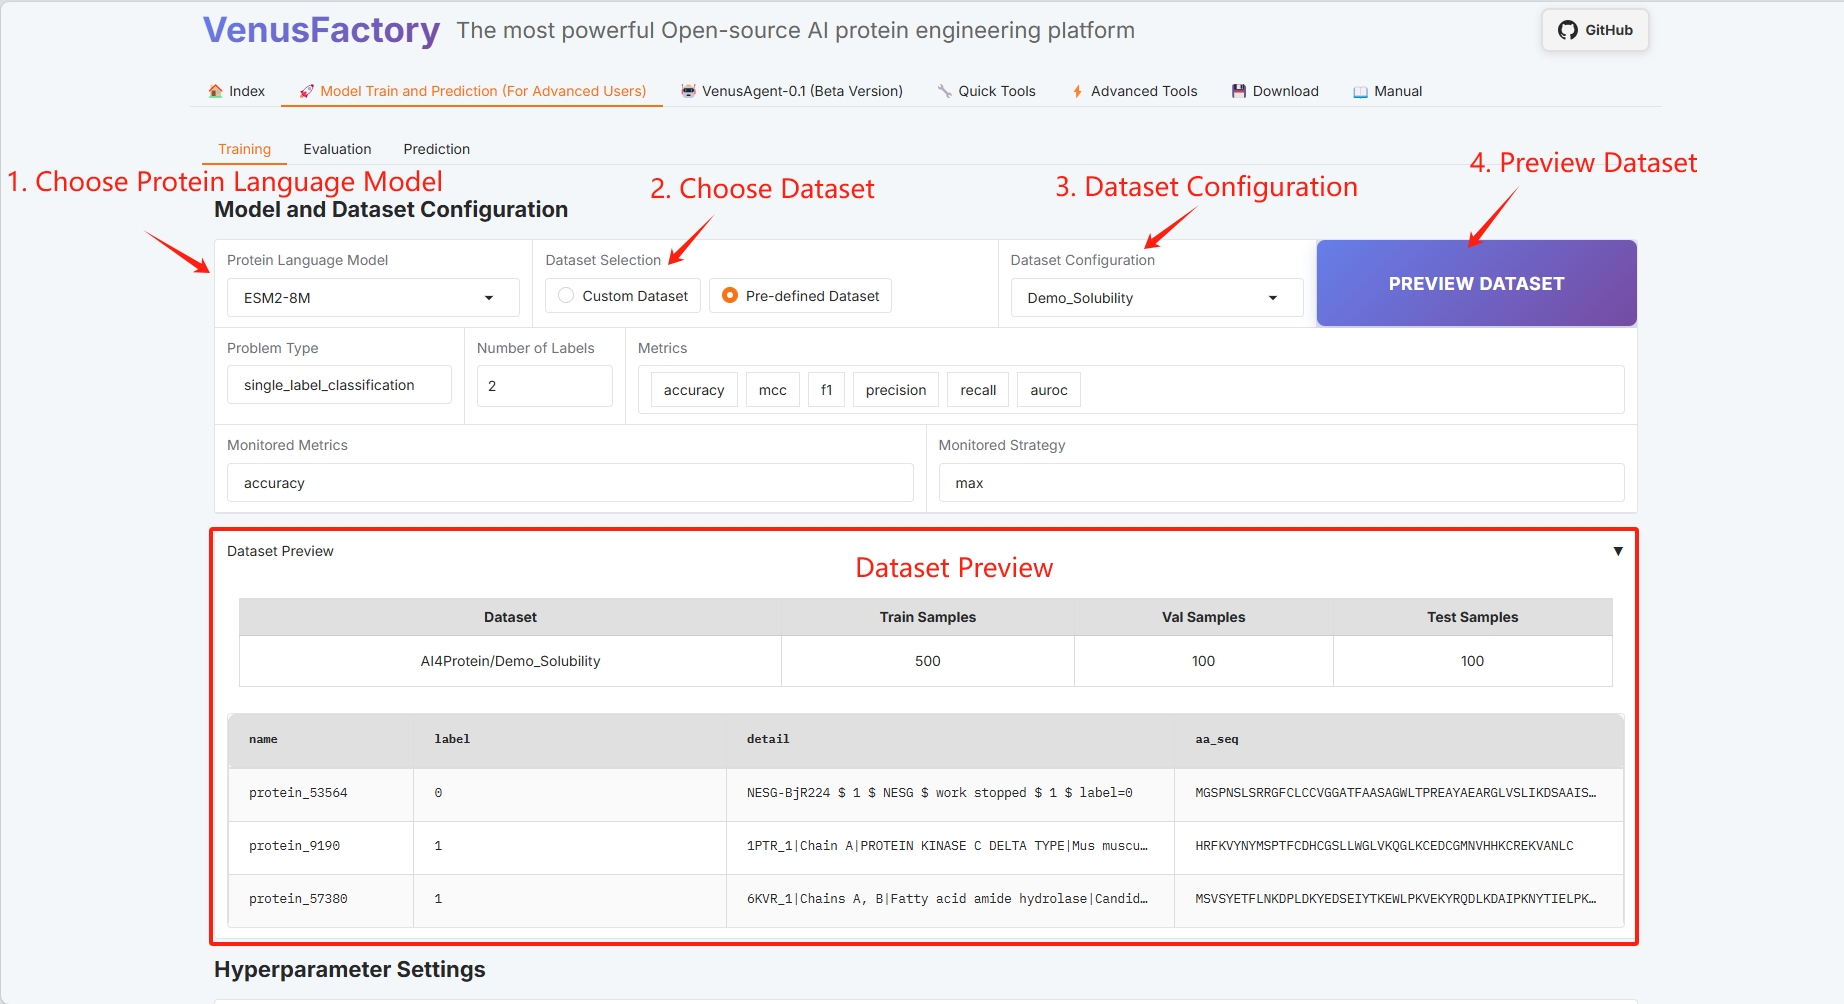This screenshot has width=1844, height=1004.
Task: Click the Number of Labels input field
Action: 544,386
